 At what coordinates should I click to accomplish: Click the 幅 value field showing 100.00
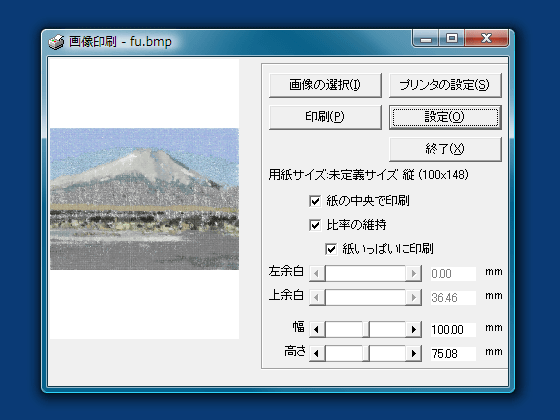tap(453, 329)
